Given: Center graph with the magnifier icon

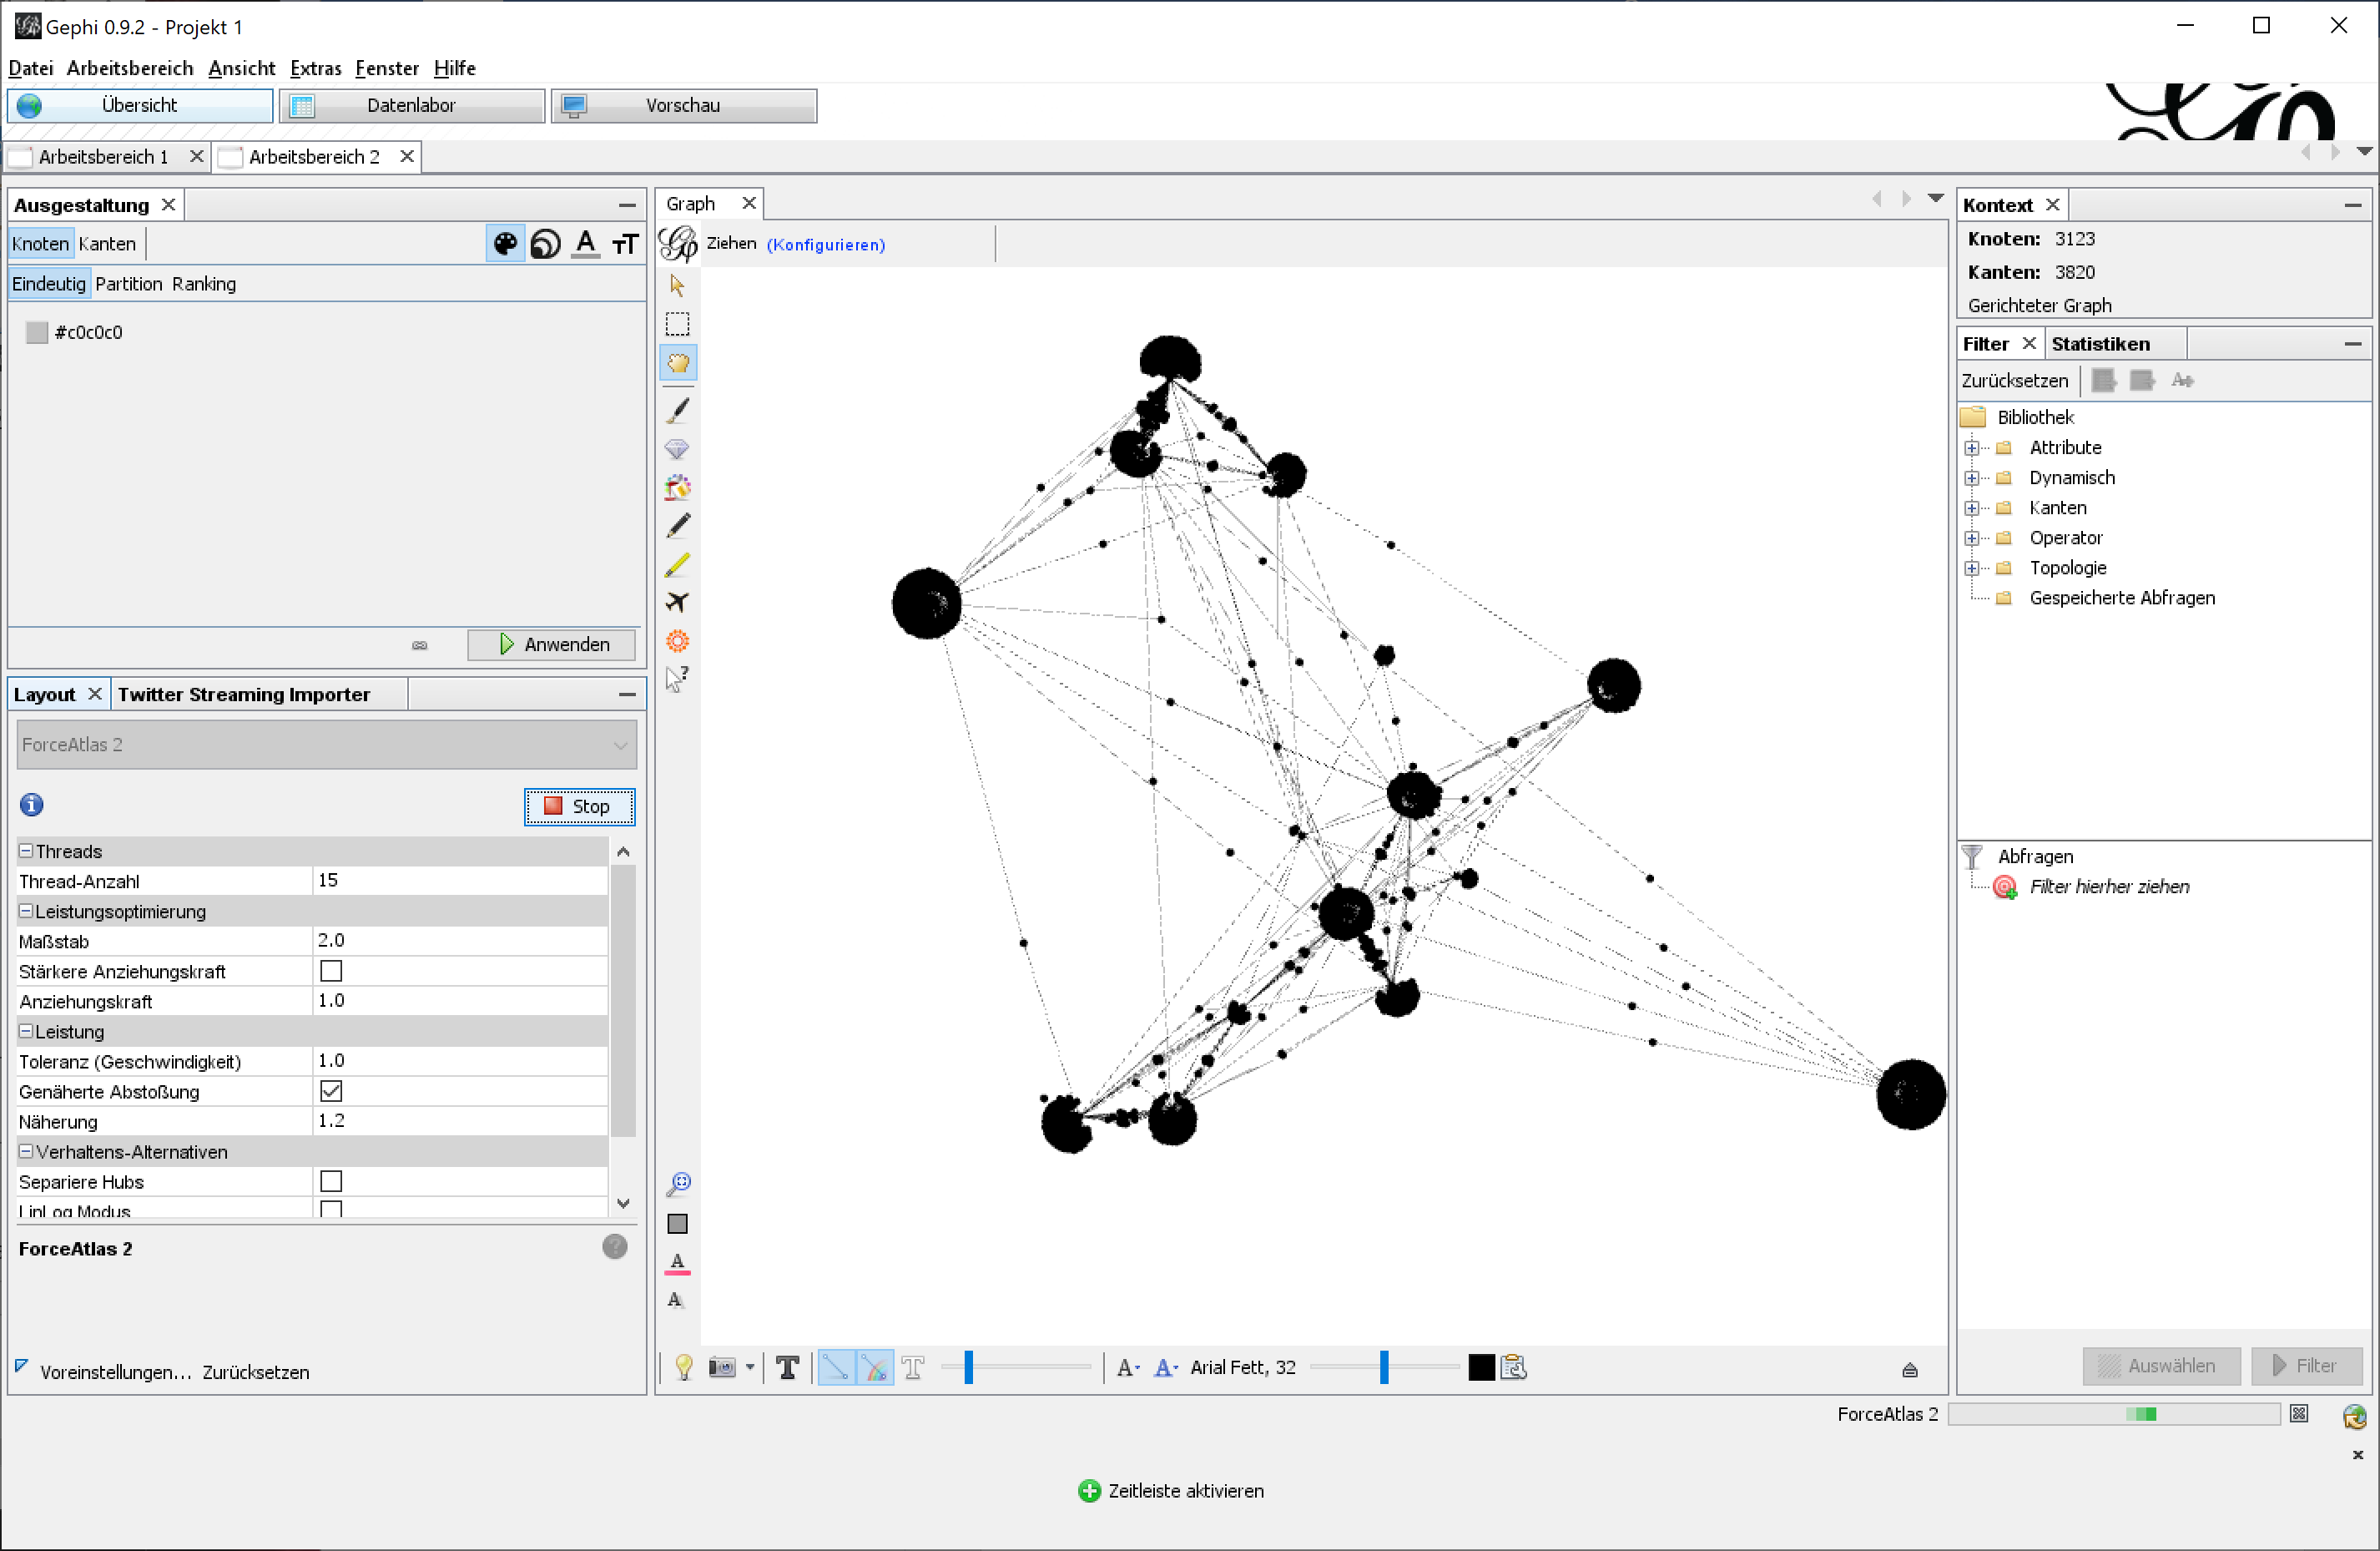Looking at the screenshot, I should pos(678,1184).
